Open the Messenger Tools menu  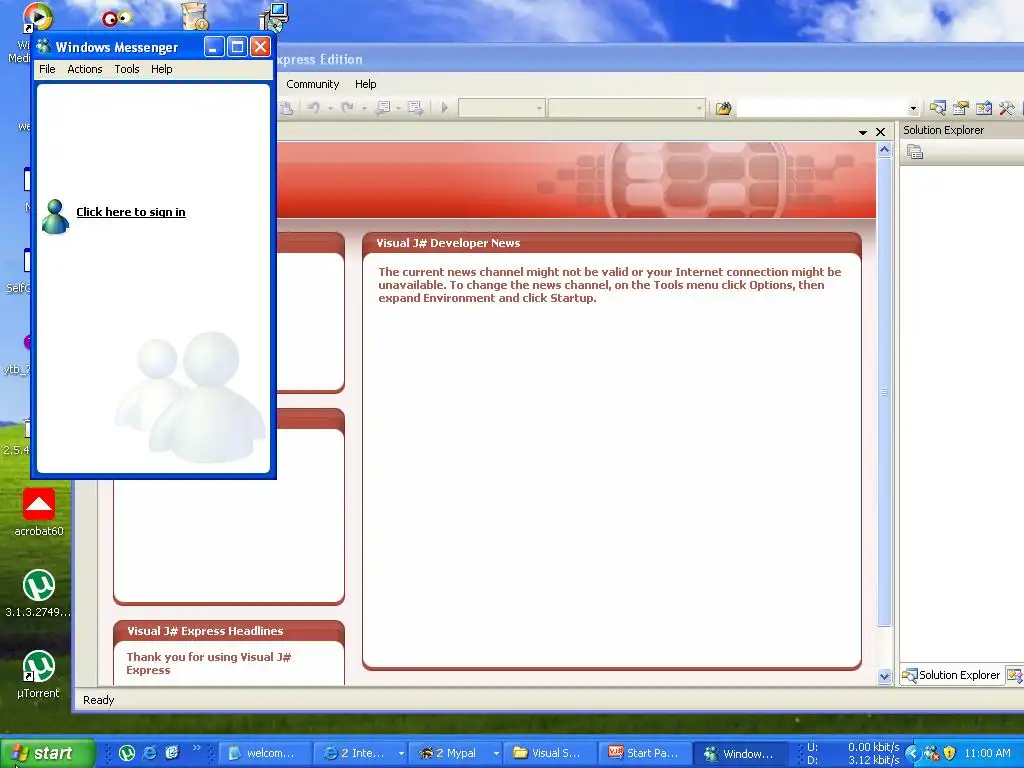click(x=127, y=69)
